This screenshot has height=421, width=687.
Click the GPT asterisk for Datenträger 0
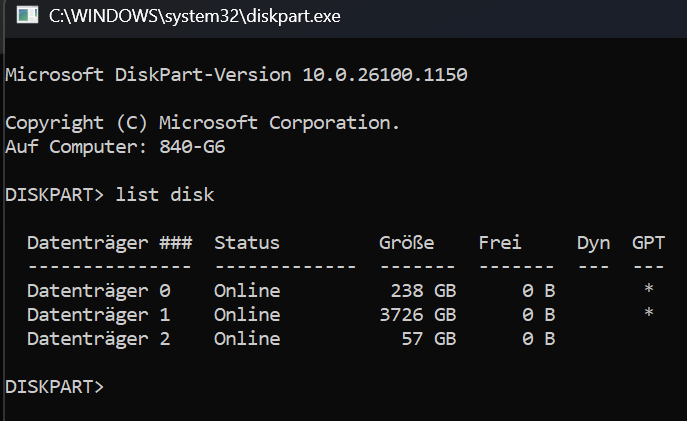tap(649, 289)
